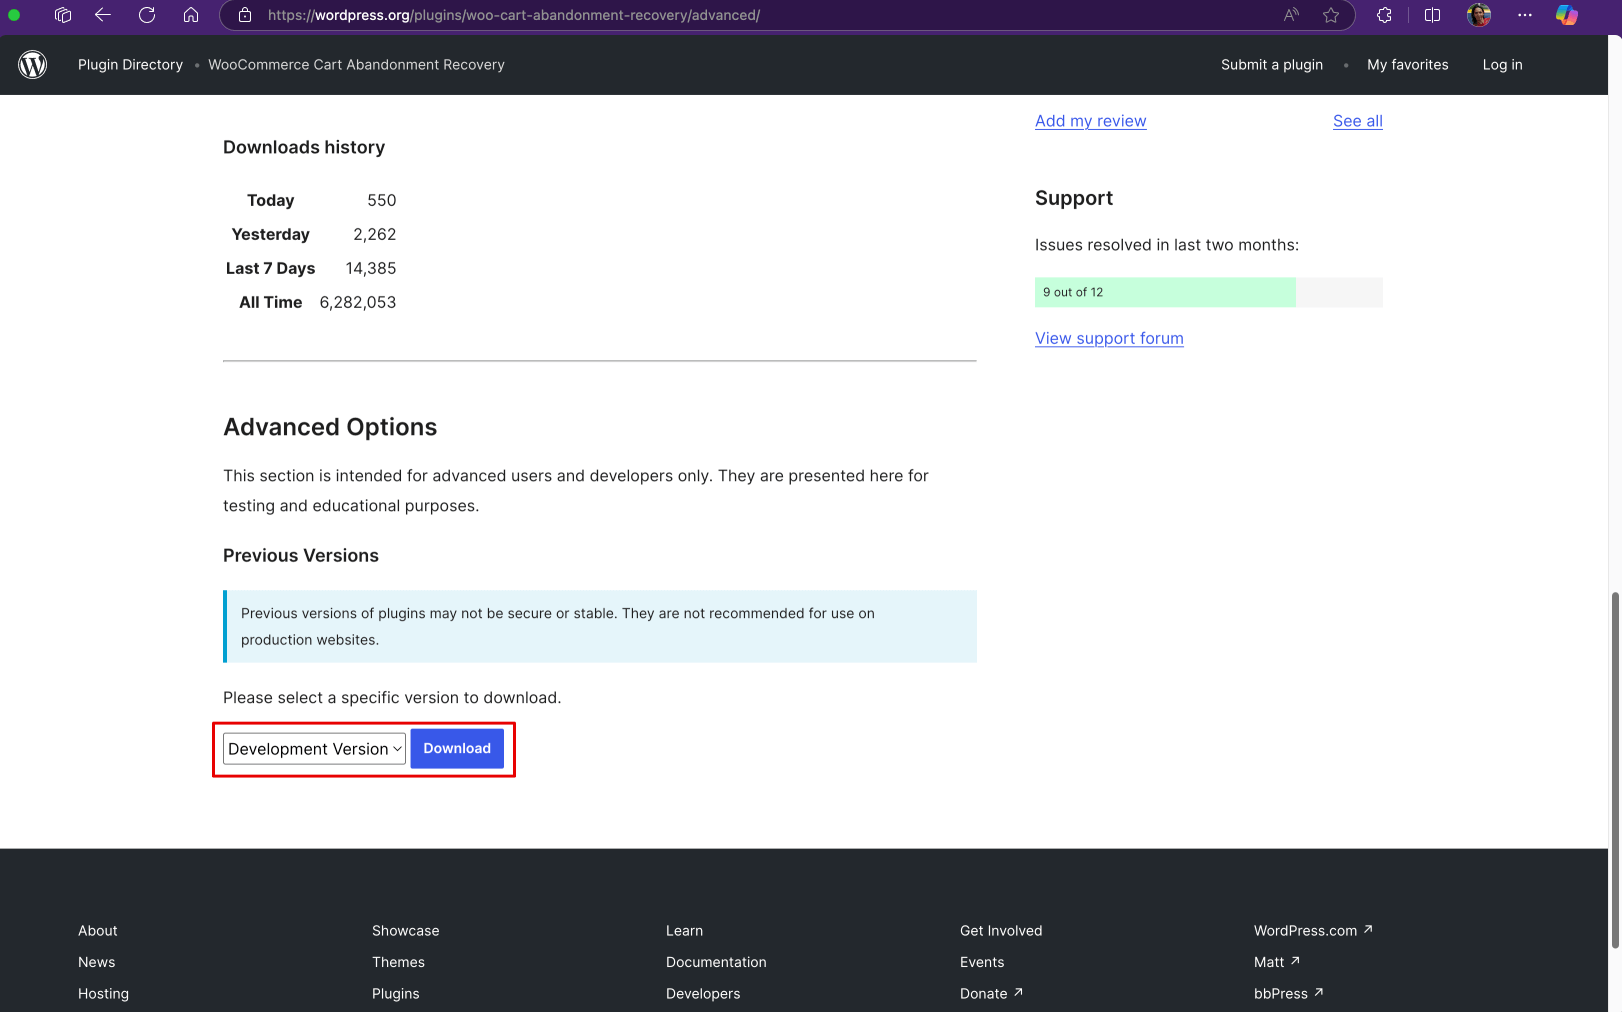Open the Learn footer link
1622x1012 pixels.
pos(685,931)
